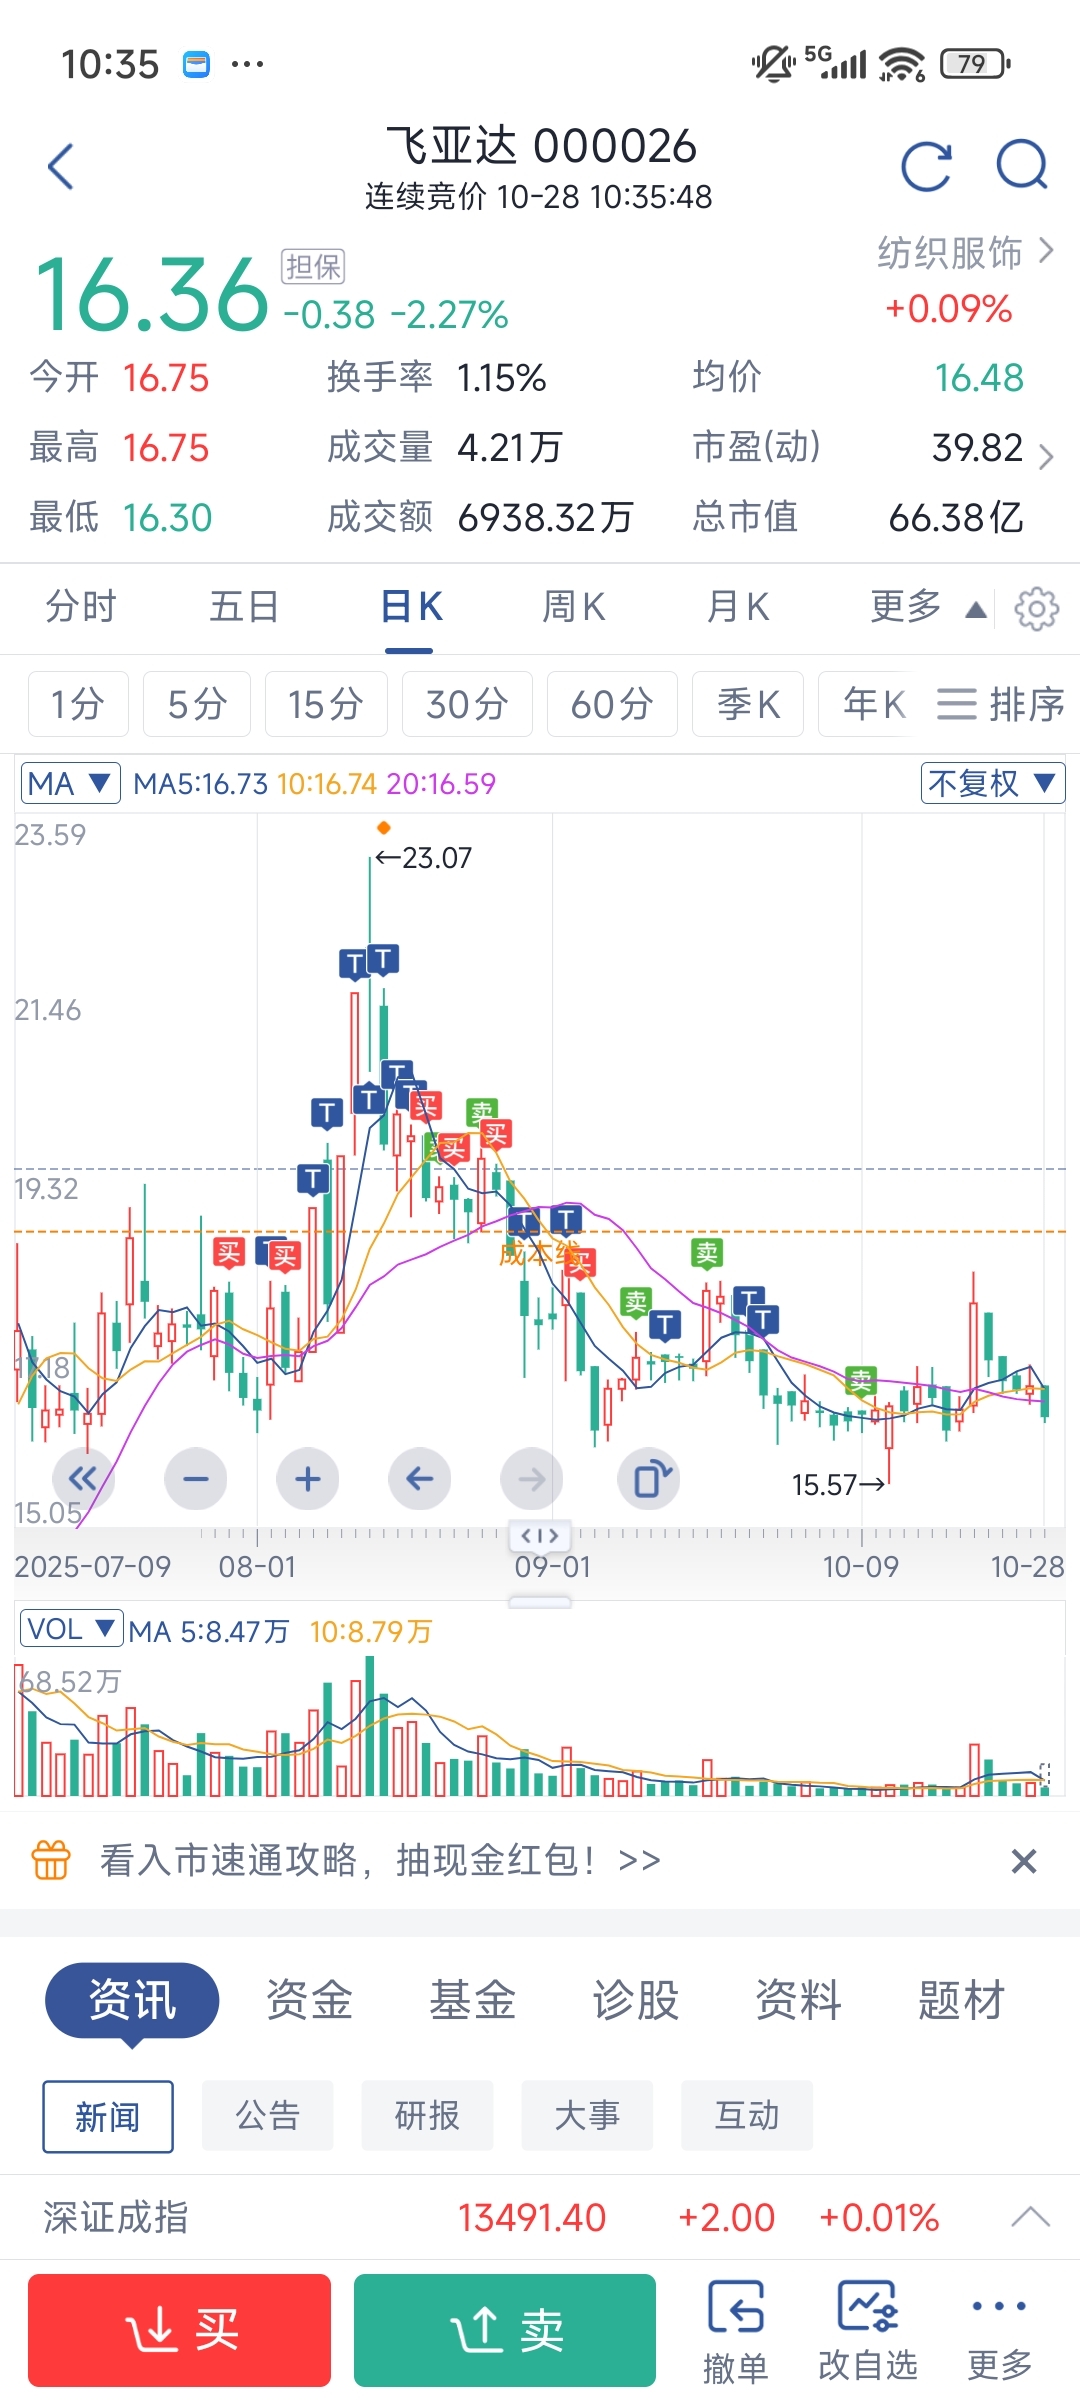Open the 排序 sort list
Screen dimensions: 1080x2400
(x=1000, y=704)
